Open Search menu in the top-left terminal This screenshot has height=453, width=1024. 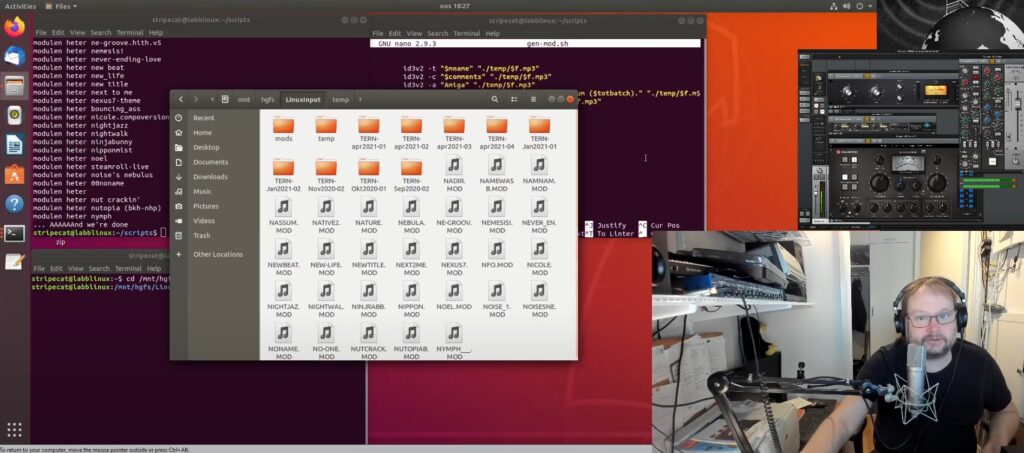(x=101, y=33)
